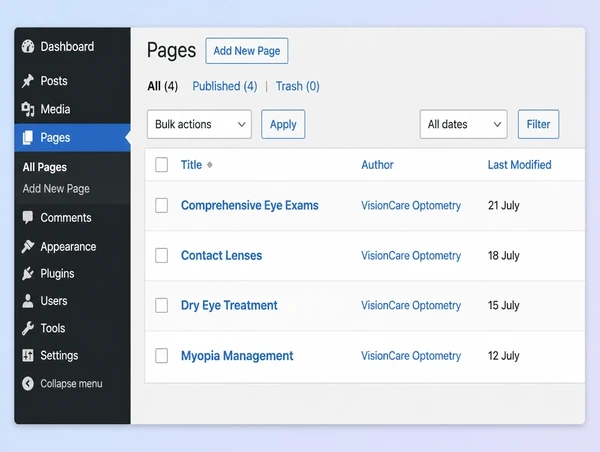The image size is (600, 452).
Task: Click author link for Myopia Management
Action: (411, 356)
